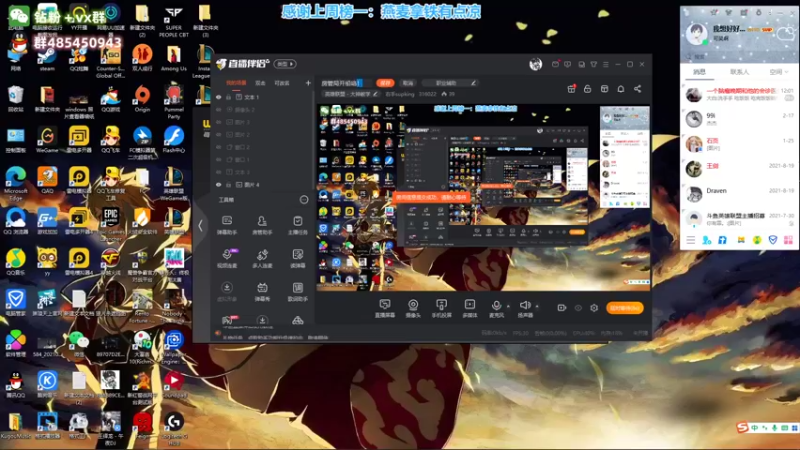Add 直播屏幕 screen capture source
The height and width of the screenshot is (450, 800).
[x=385, y=309]
